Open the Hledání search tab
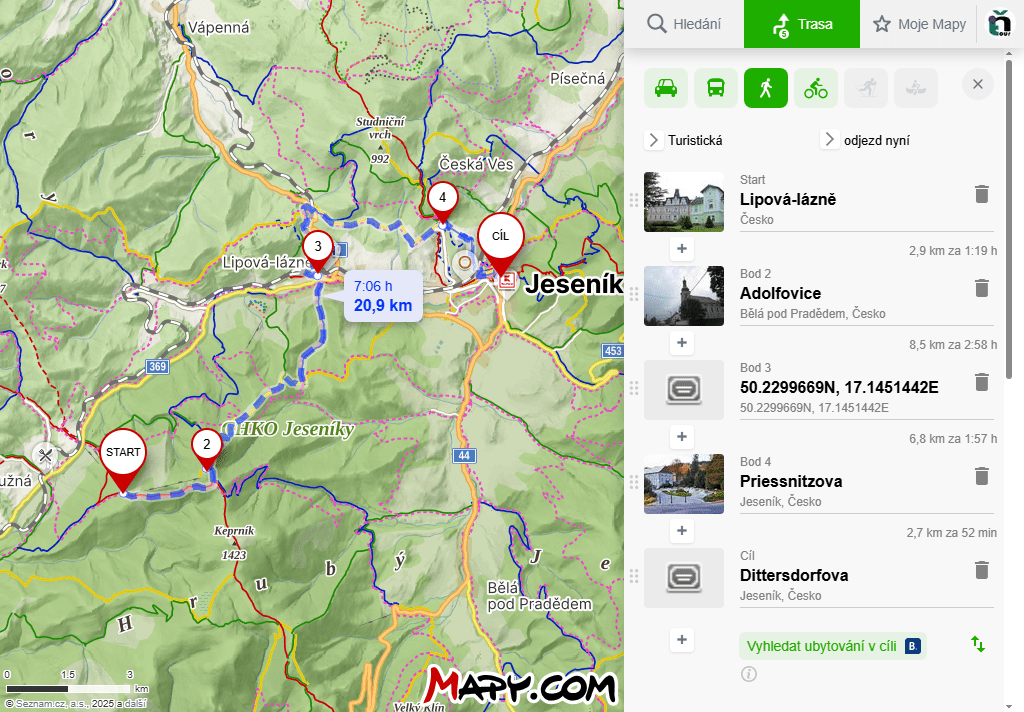 (684, 24)
